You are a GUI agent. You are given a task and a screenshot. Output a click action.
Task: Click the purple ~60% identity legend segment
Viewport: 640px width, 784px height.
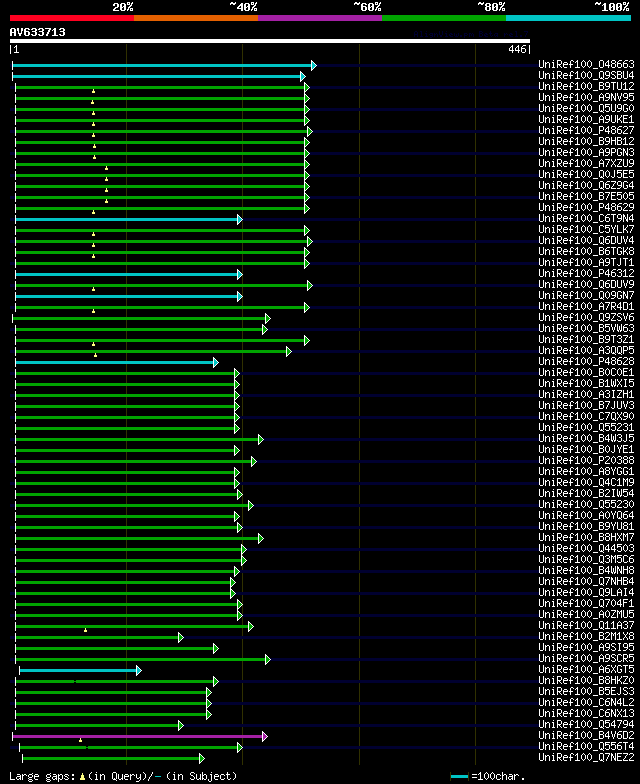click(320, 18)
